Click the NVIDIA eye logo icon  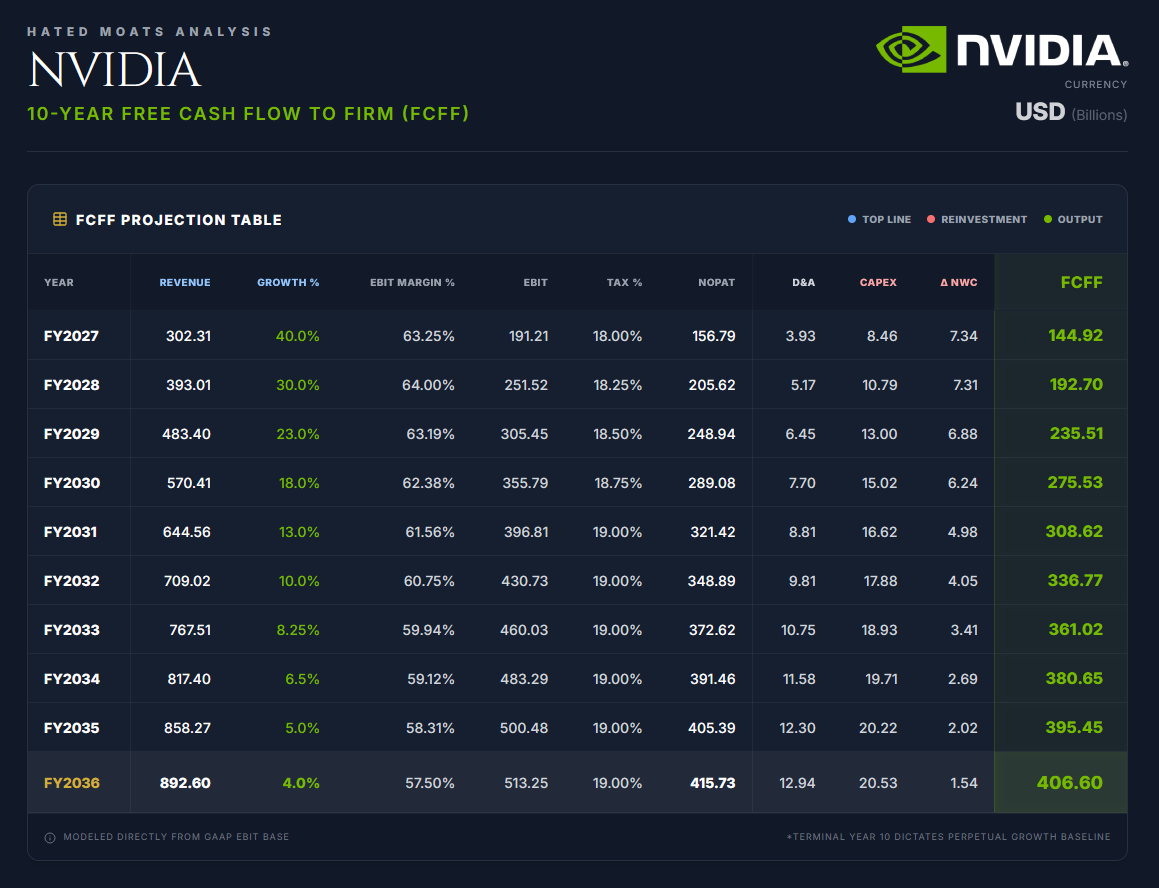tap(911, 50)
